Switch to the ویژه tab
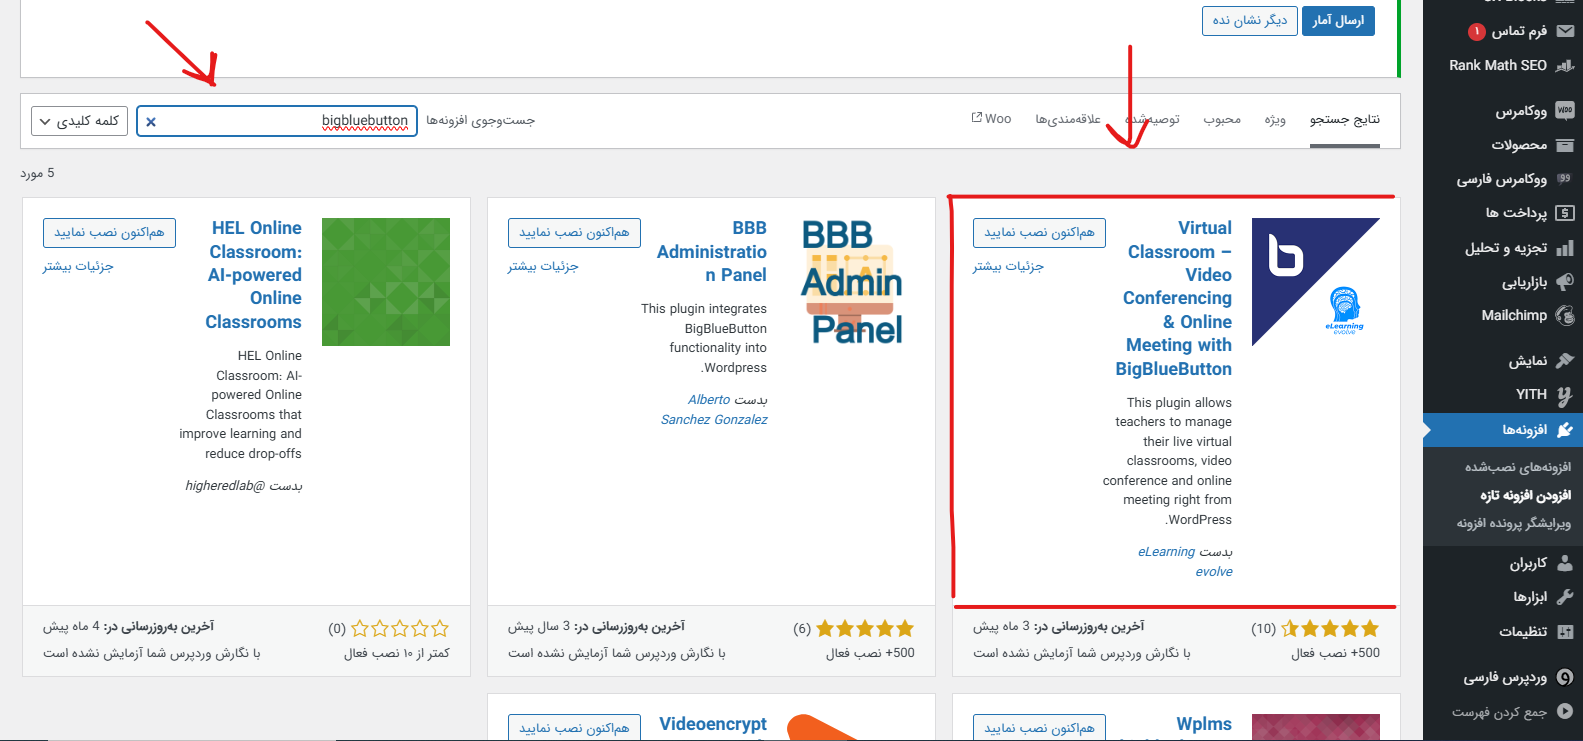This screenshot has width=1583, height=741. pyautogui.click(x=1274, y=119)
